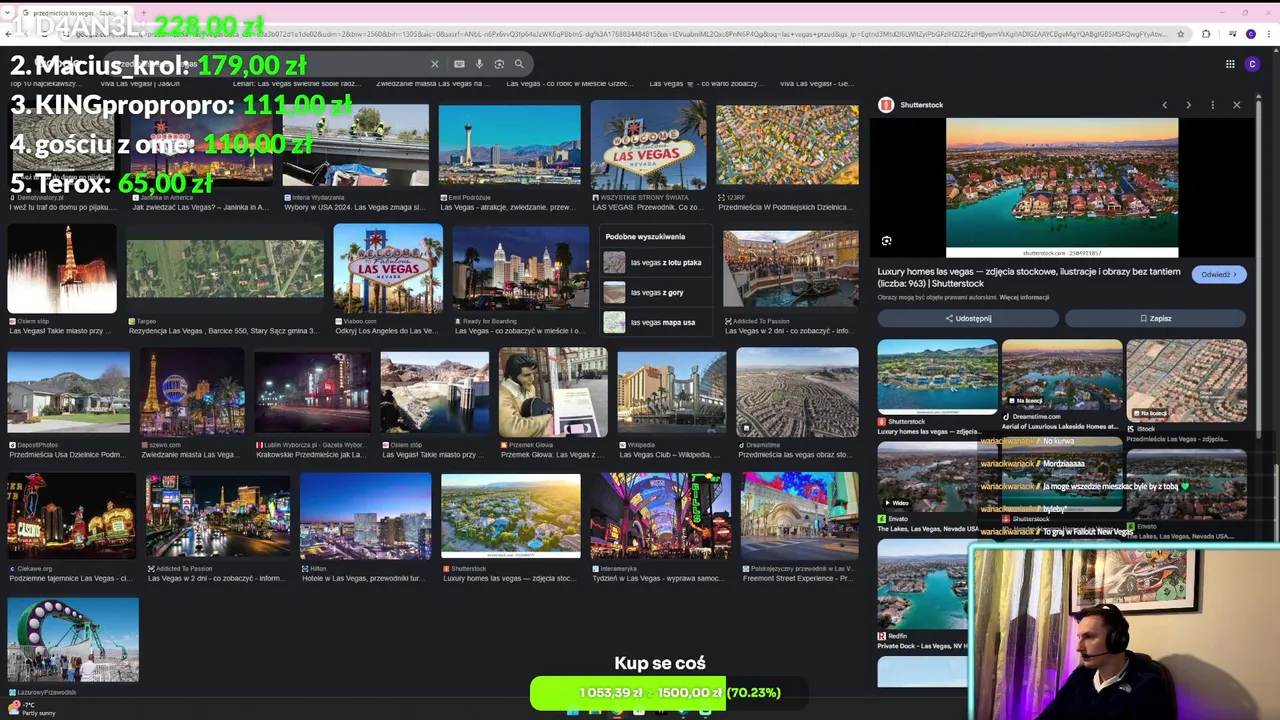
Task: Open the 'Krakowskie Przedmieście' Gazeta Wyborcza thumbnail
Action: click(x=312, y=393)
